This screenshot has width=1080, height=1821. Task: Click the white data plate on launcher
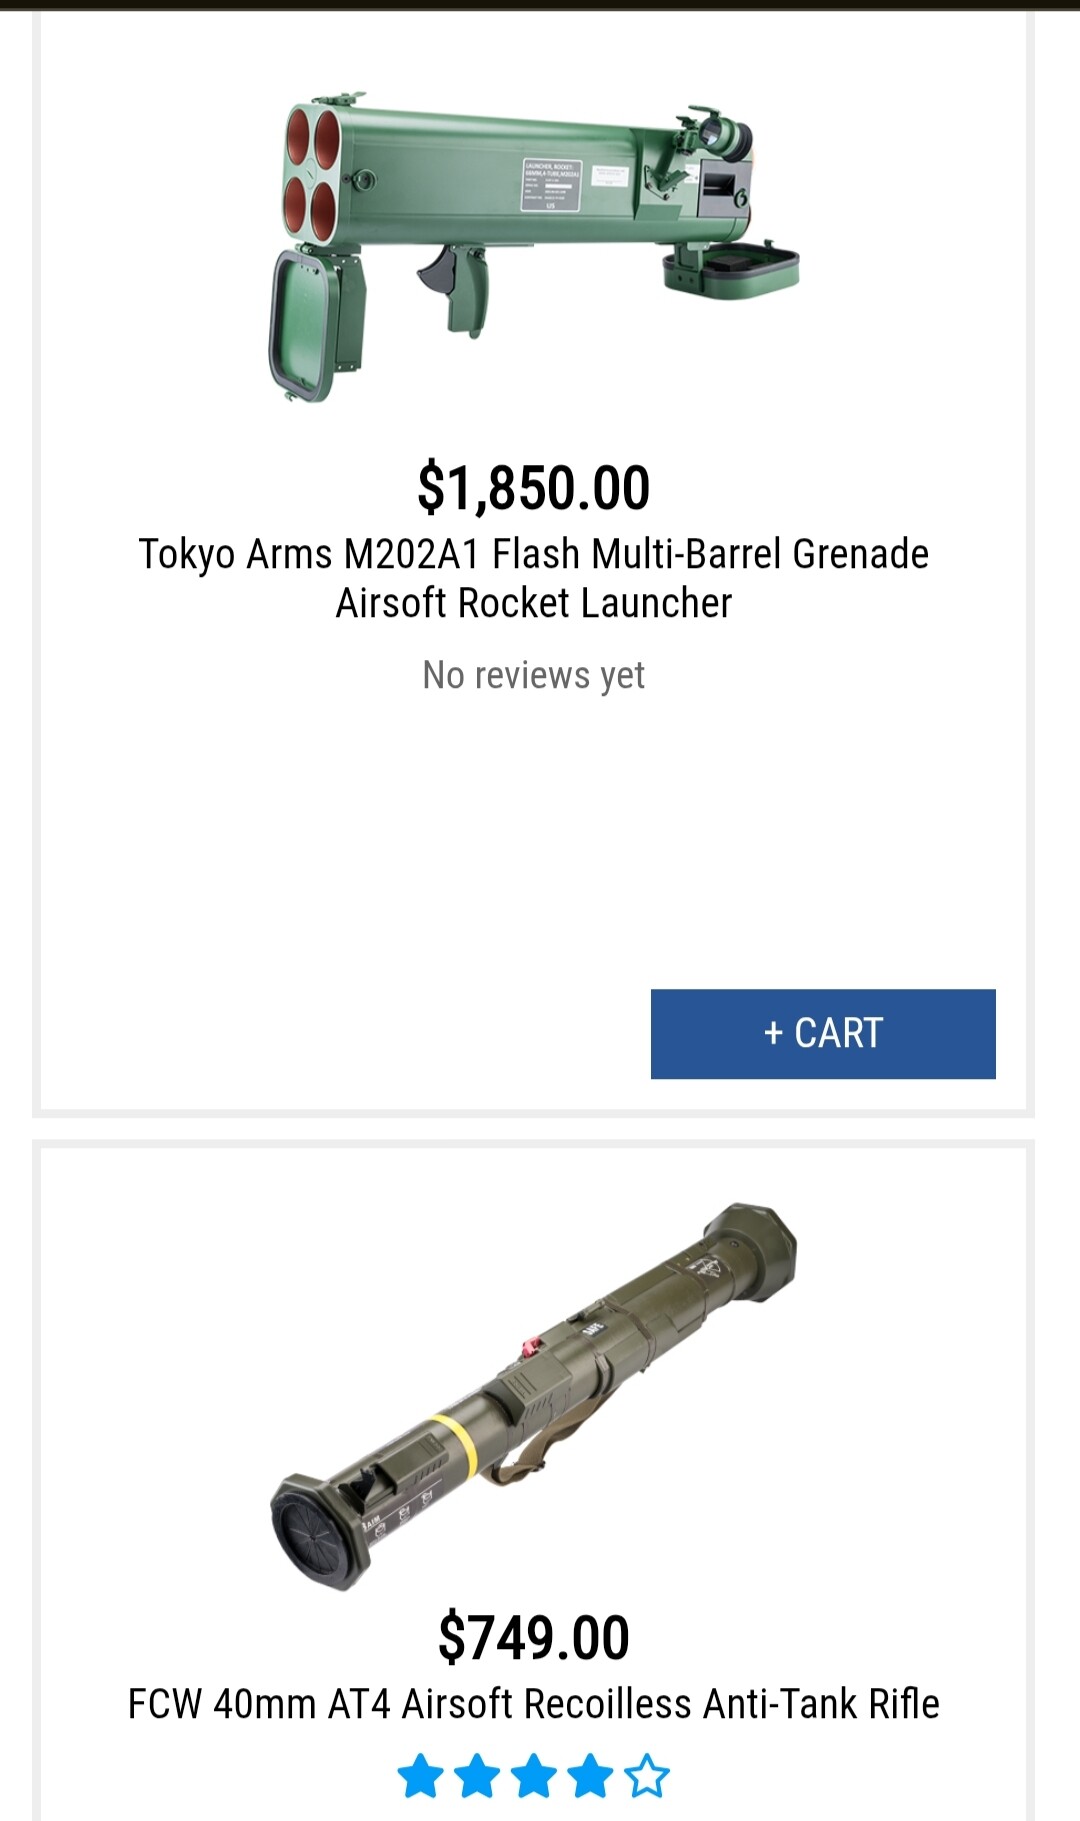coord(550,184)
